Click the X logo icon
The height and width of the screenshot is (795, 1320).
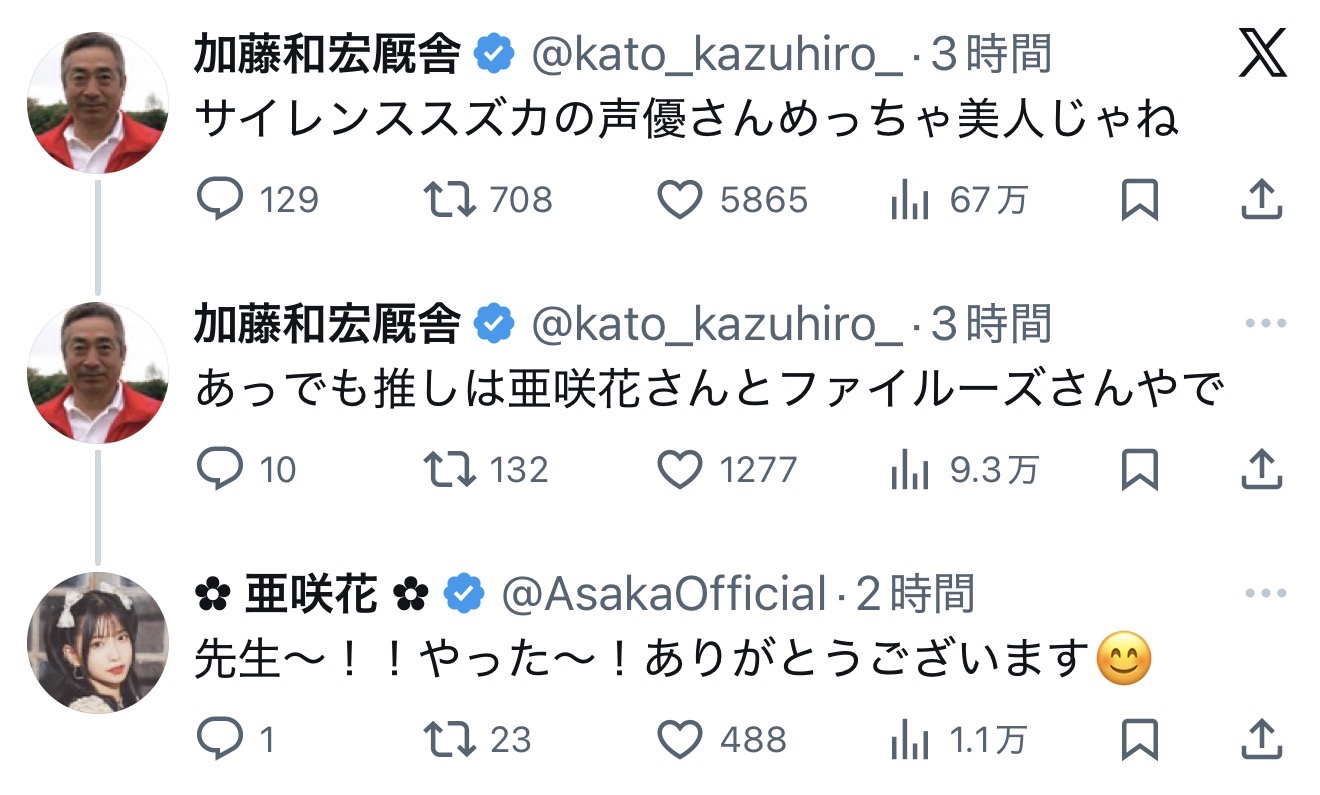point(1262,54)
